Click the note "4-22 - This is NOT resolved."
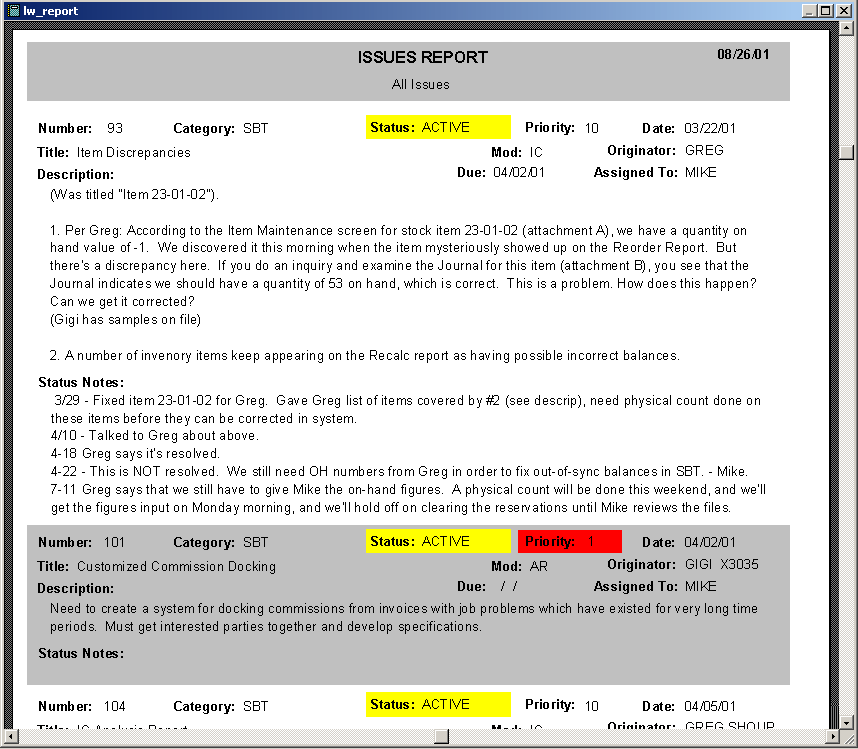Viewport: 858px width, 749px height. [x=399, y=472]
